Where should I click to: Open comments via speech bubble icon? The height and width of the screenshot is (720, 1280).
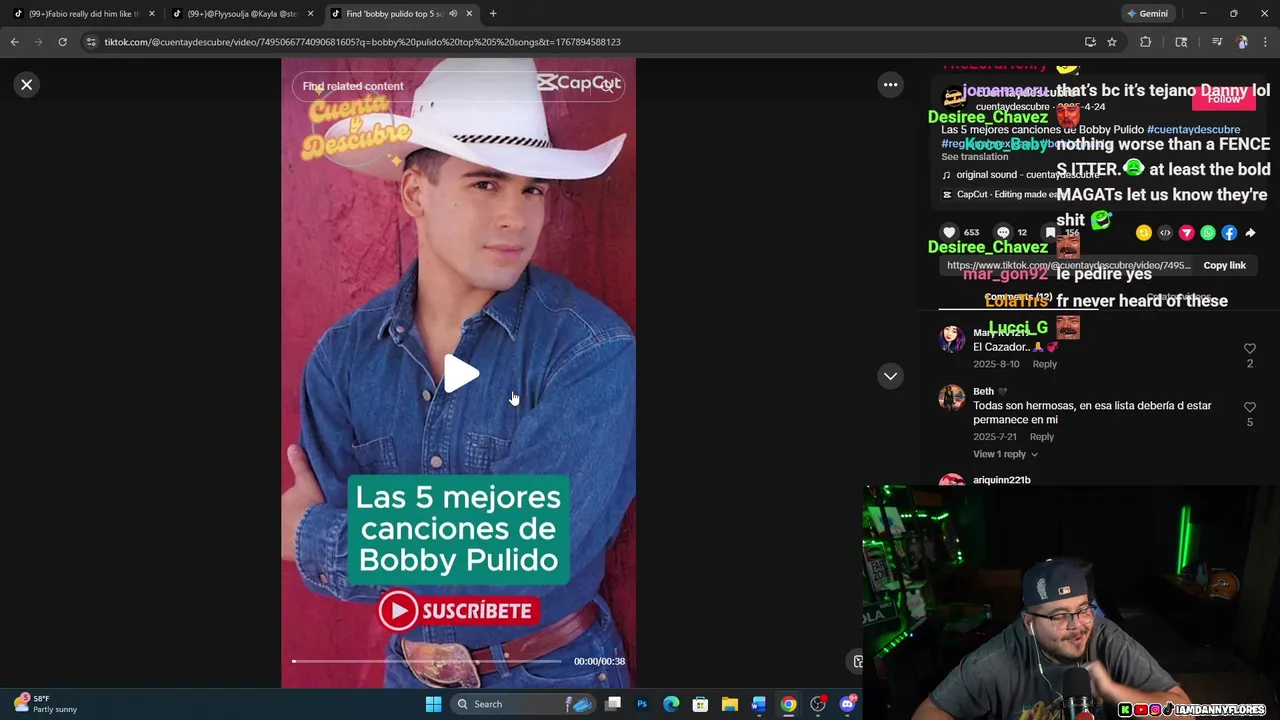click(1003, 232)
